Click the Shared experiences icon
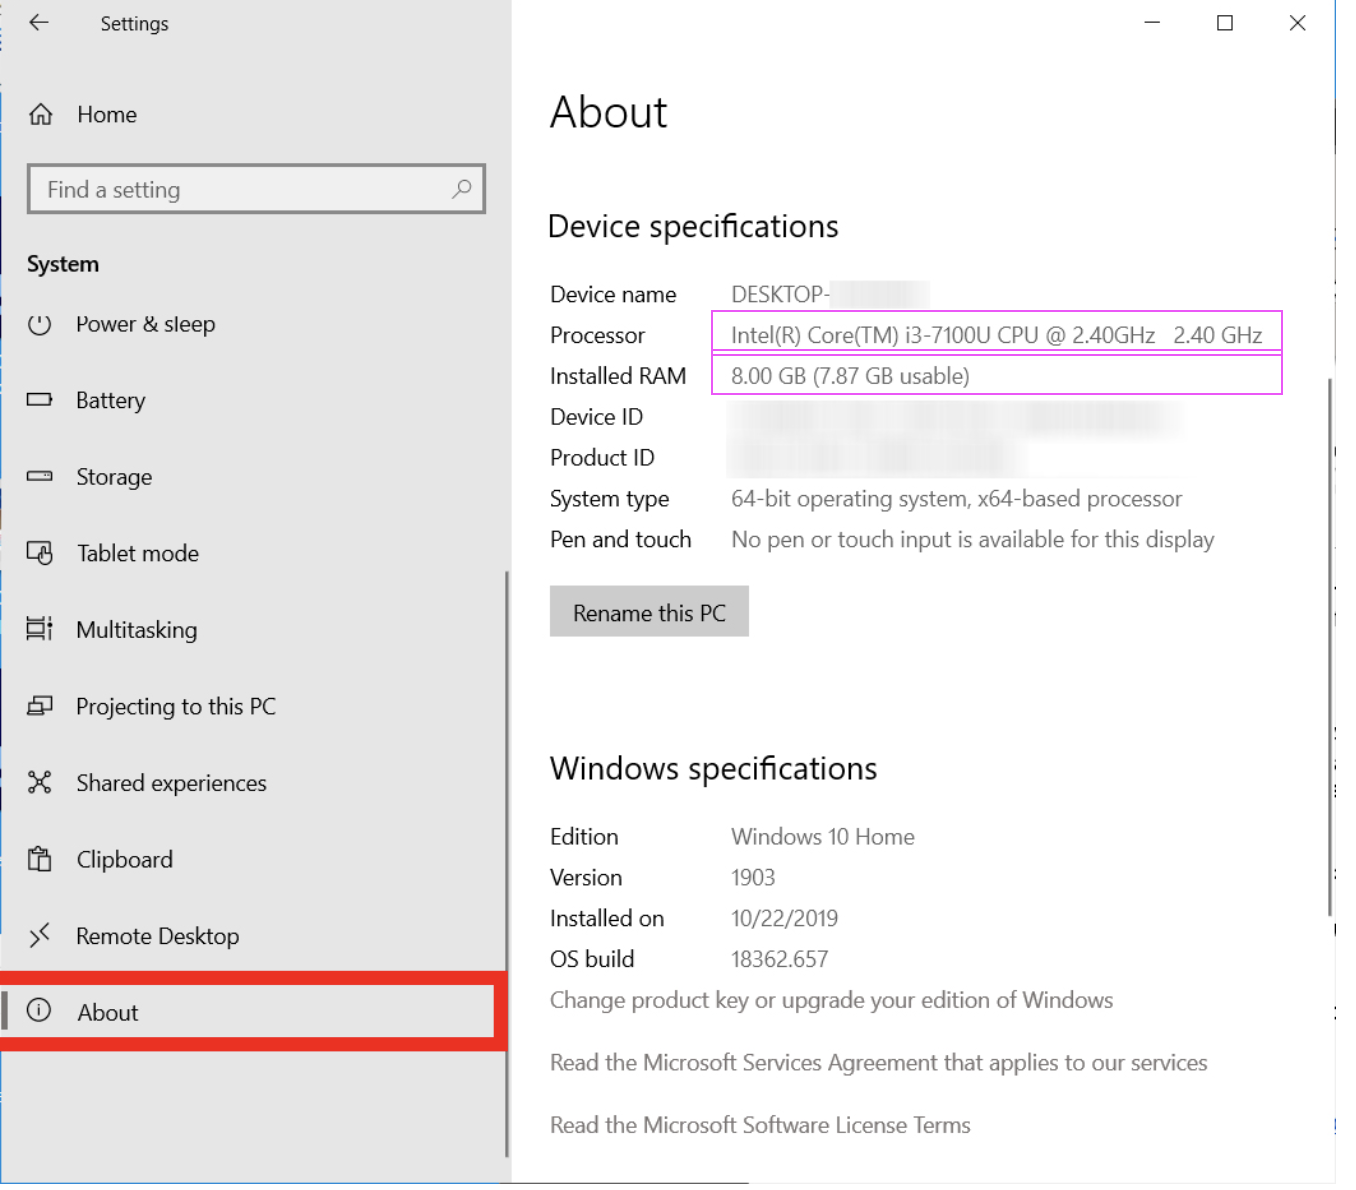 pyautogui.click(x=39, y=782)
